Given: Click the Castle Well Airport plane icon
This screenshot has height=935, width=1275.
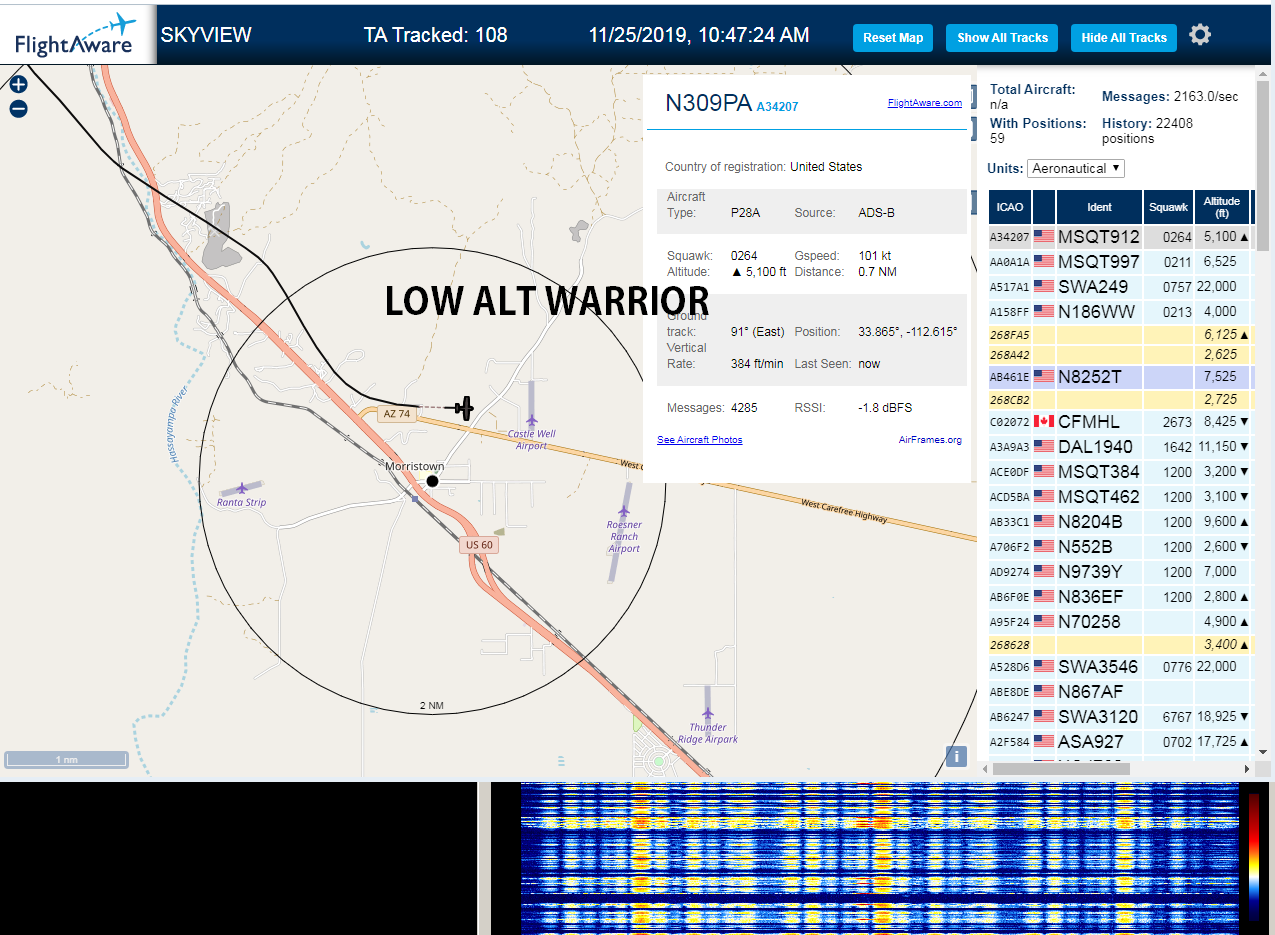Looking at the screenshot, I should (532, 420).
